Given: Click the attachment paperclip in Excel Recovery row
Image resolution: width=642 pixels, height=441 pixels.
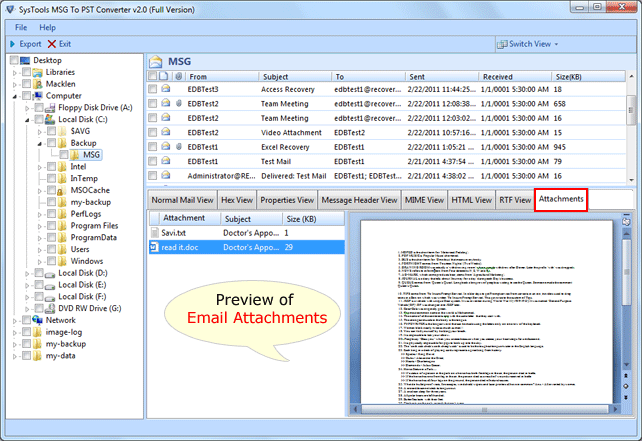Looking at the screenshot, I should click(179, 146).
